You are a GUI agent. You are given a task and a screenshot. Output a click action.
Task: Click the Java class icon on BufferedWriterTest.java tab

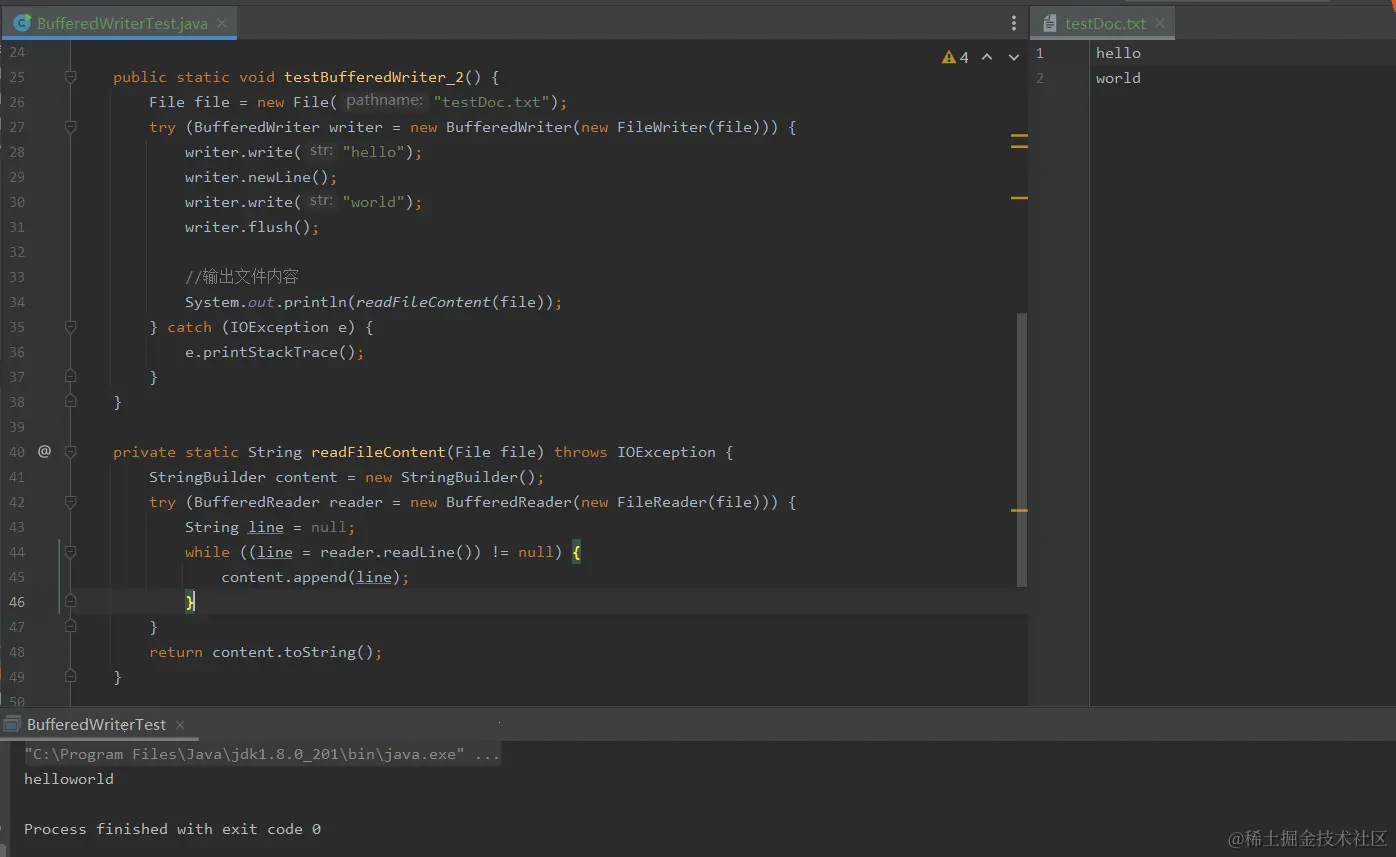(x=22, y=22)
